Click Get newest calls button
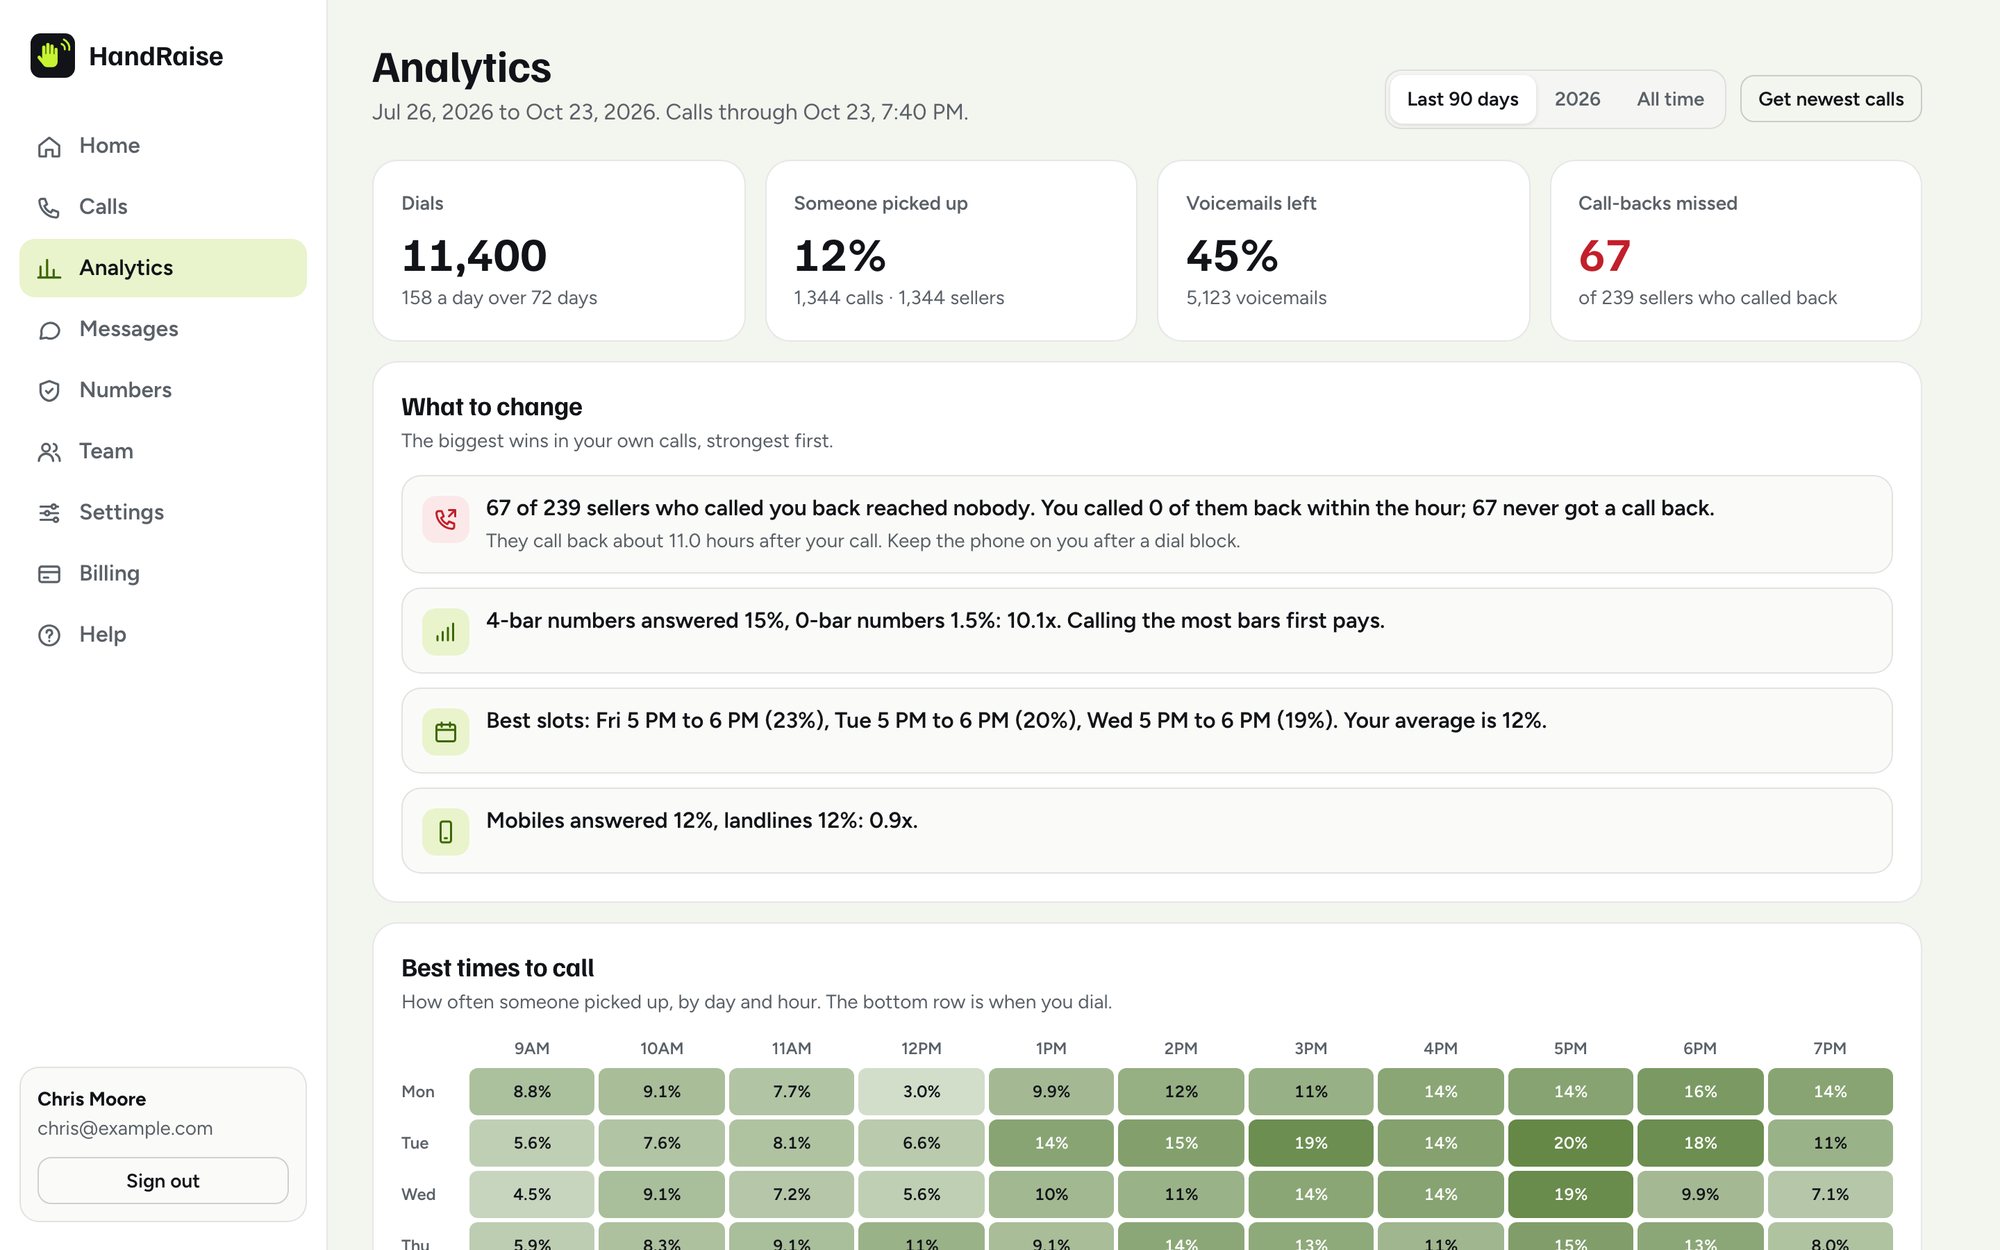This screenshot has height=1250, width=2000. (1830, 99)
